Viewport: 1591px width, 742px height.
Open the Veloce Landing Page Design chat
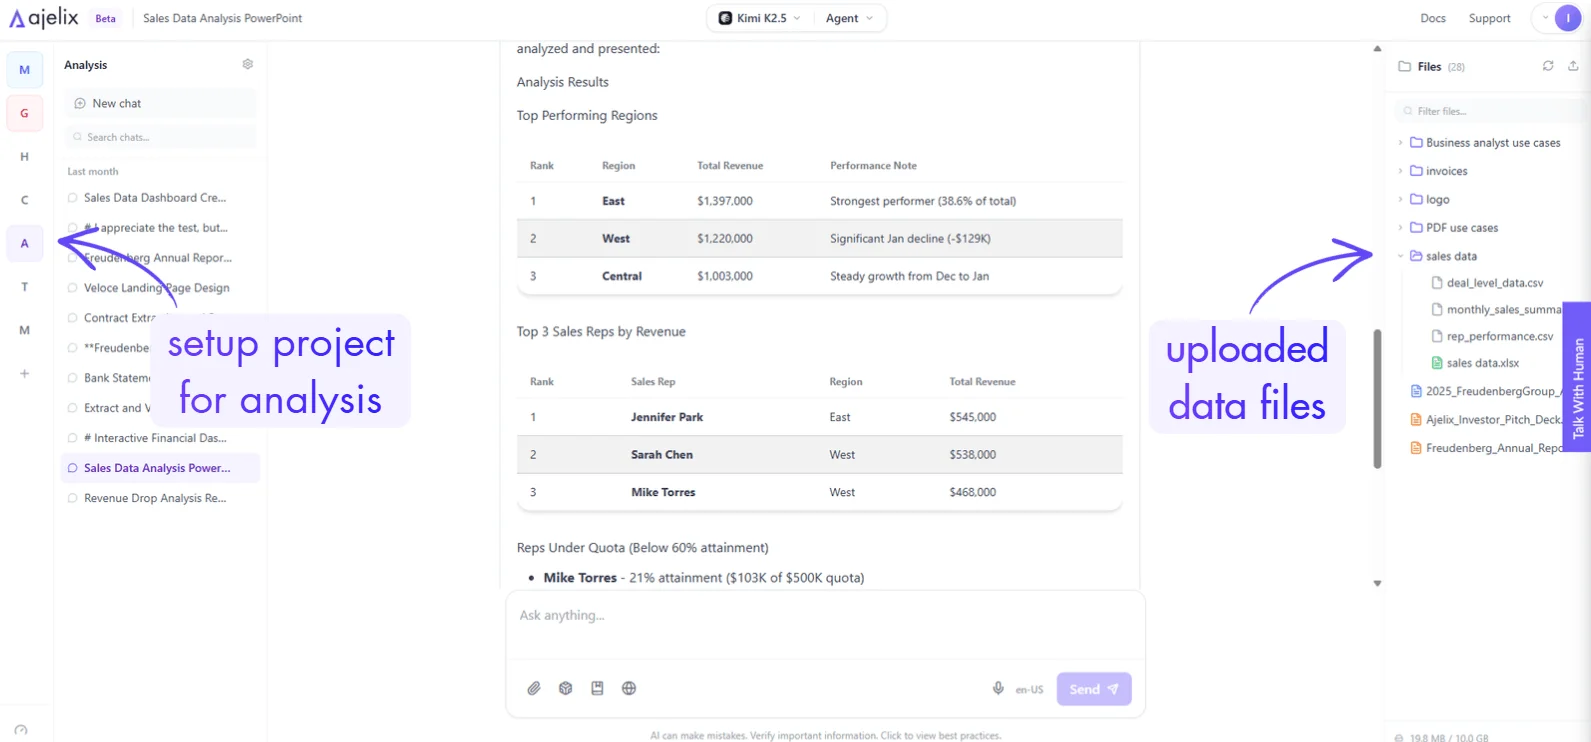click(156, 288)
